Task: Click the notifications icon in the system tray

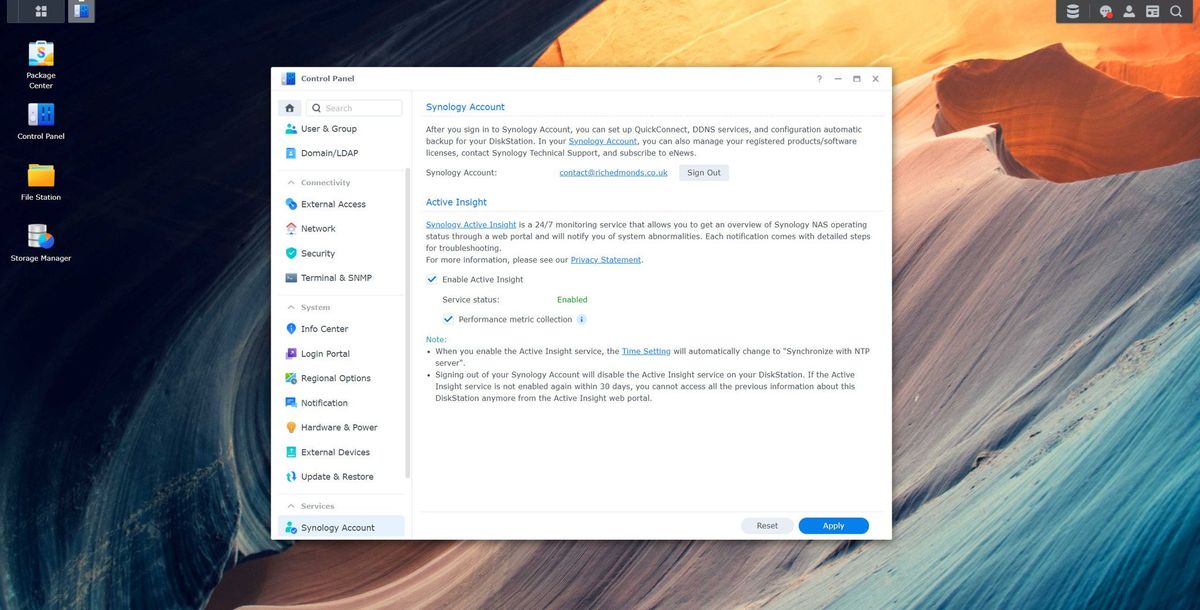Action: [x=1105, y=11]
